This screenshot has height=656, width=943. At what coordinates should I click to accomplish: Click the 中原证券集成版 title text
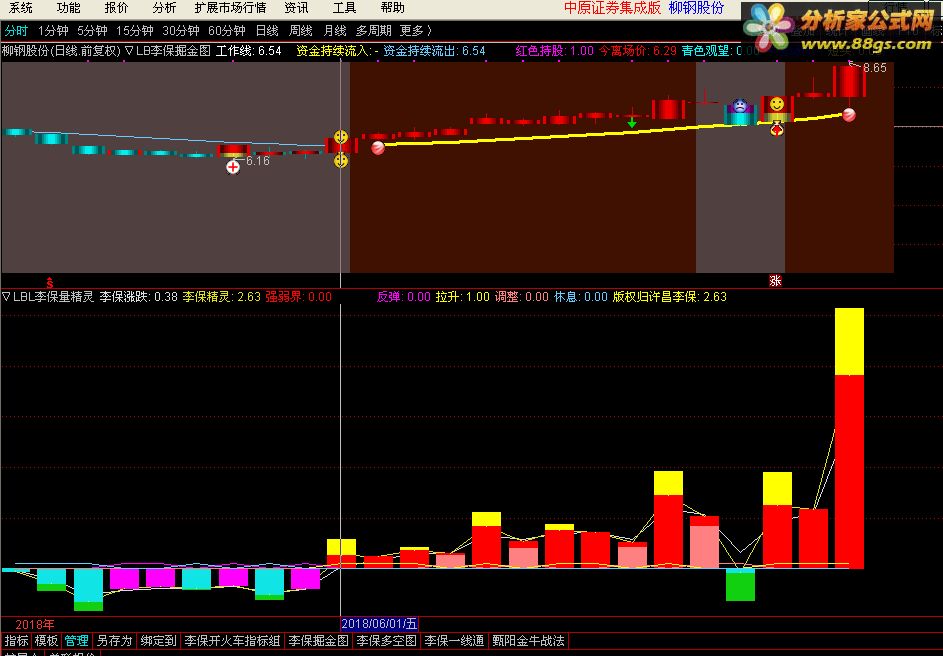[x=612, y=8]
